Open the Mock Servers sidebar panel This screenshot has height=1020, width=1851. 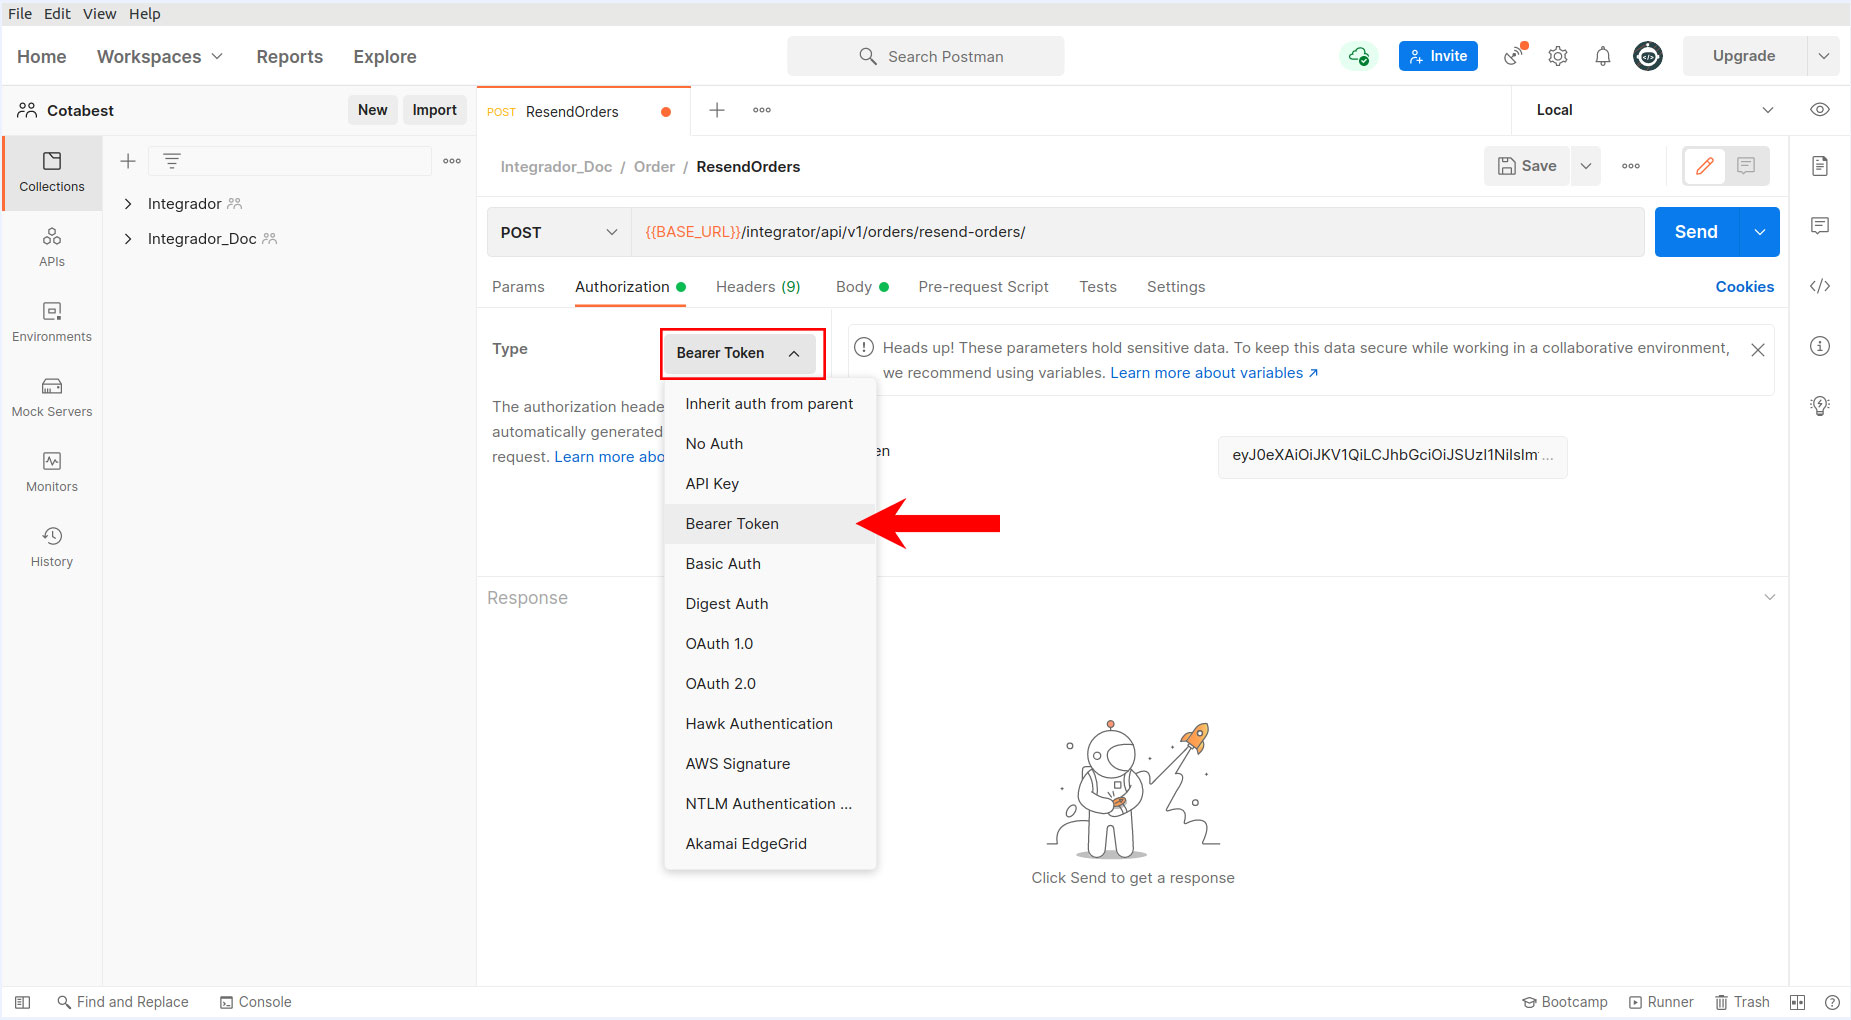52,398
